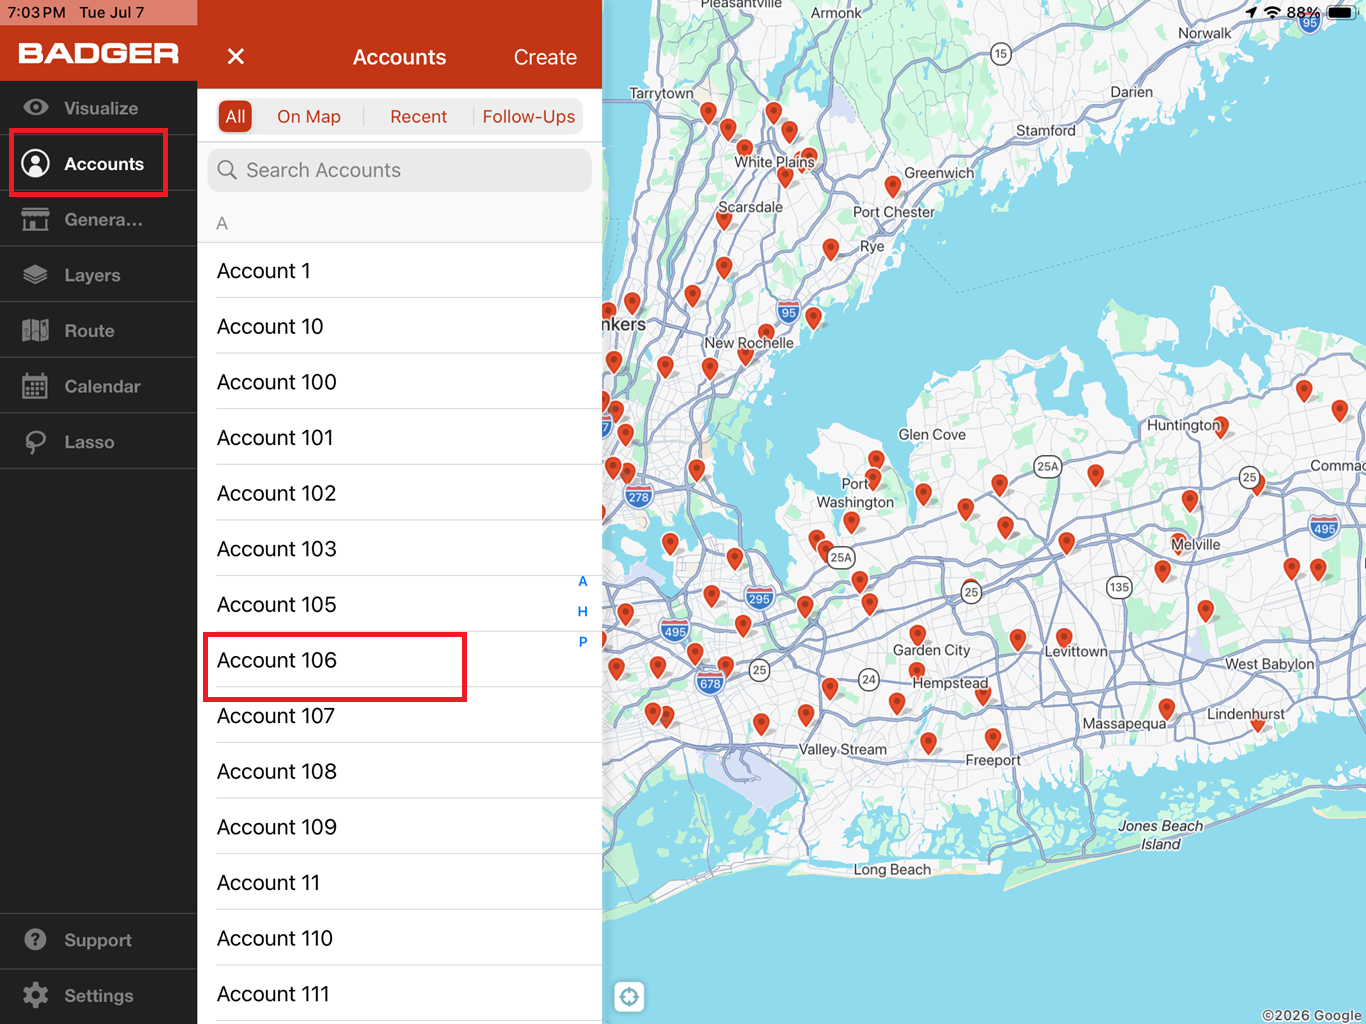Close the Accounts panel with X

coord(236,56)
